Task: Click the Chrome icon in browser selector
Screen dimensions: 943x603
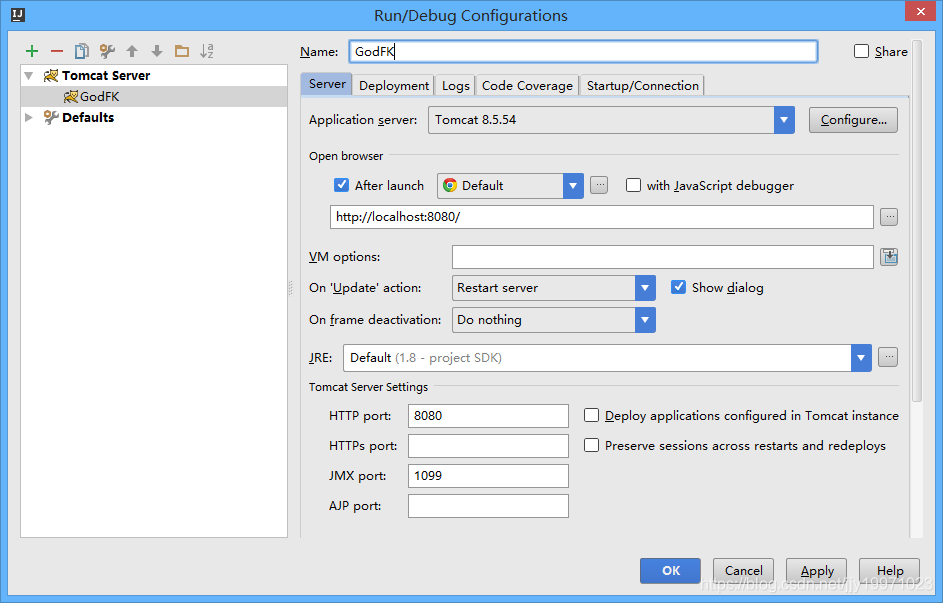Action: pos(450,186)
